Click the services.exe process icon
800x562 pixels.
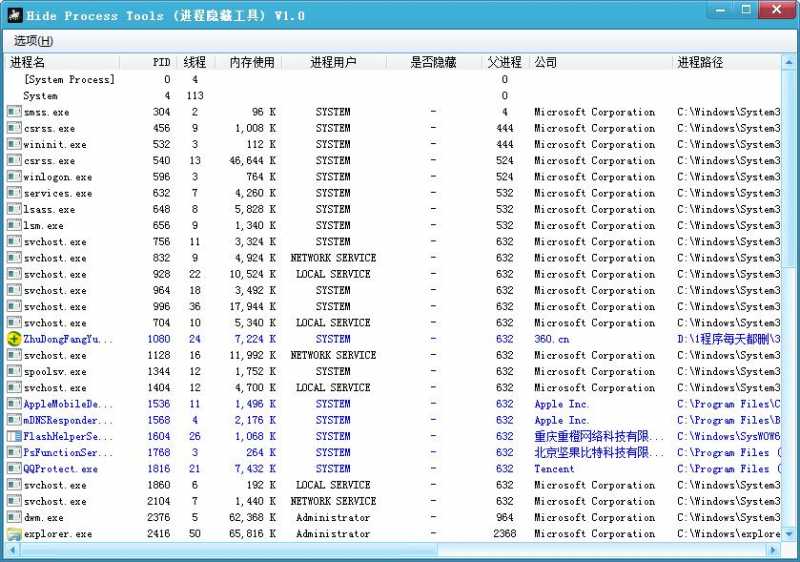(x=14, y=193)
